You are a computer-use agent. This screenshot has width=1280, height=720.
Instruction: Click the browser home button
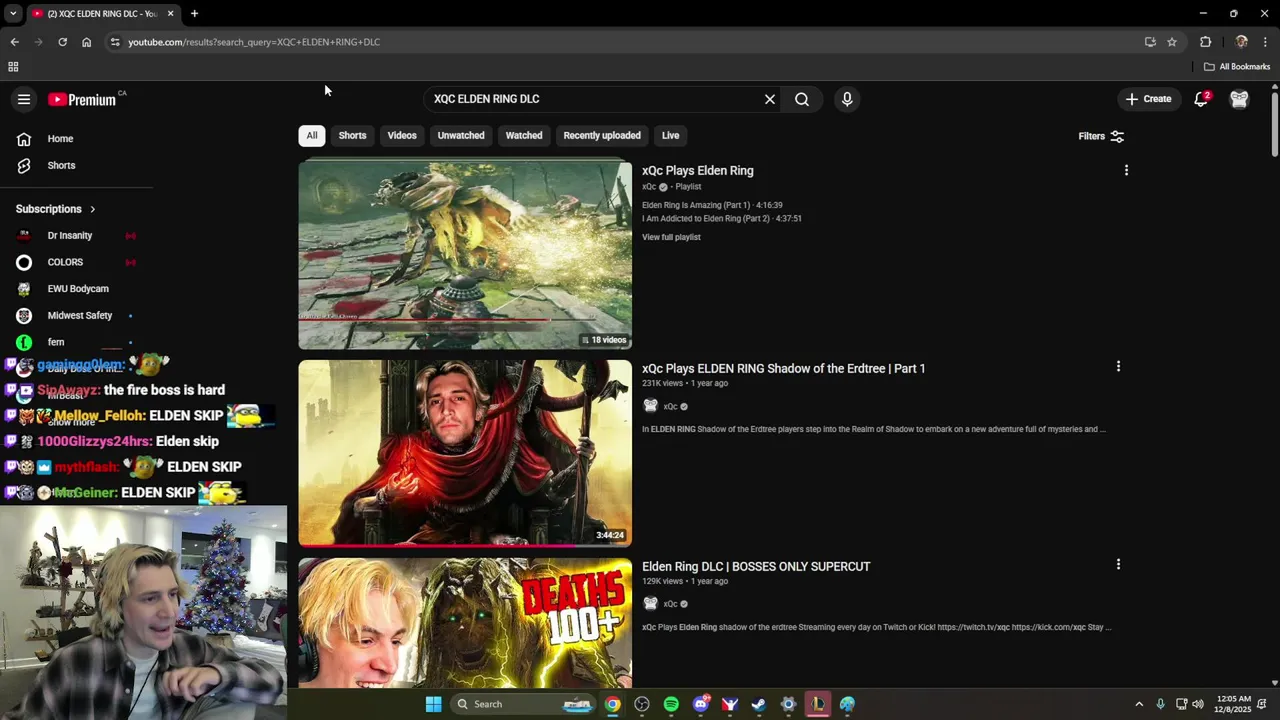pos(87,42)
